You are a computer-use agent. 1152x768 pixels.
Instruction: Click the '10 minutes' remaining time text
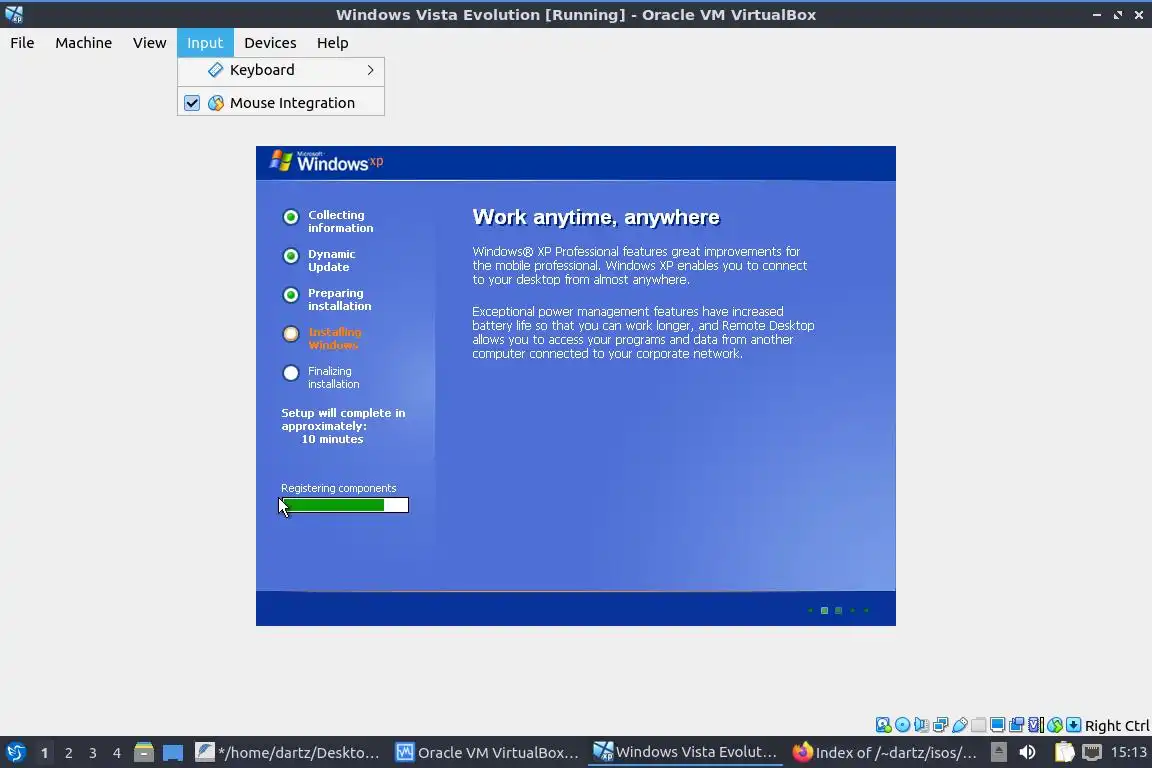[x=332, y=439]
